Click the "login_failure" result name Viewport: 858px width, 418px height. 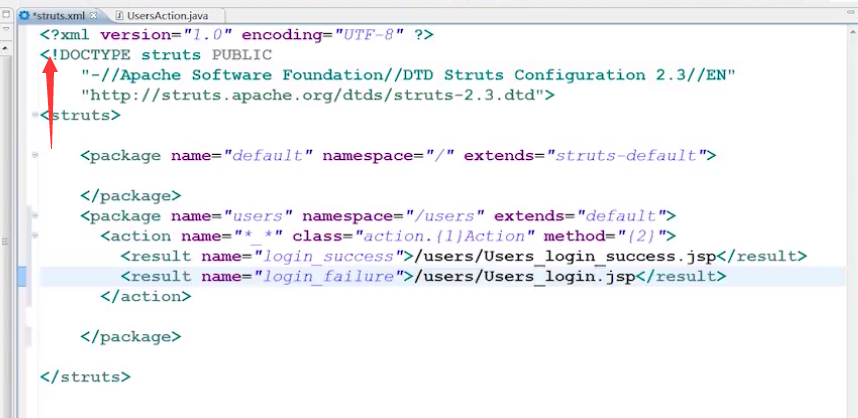click(x=328, y=276)
